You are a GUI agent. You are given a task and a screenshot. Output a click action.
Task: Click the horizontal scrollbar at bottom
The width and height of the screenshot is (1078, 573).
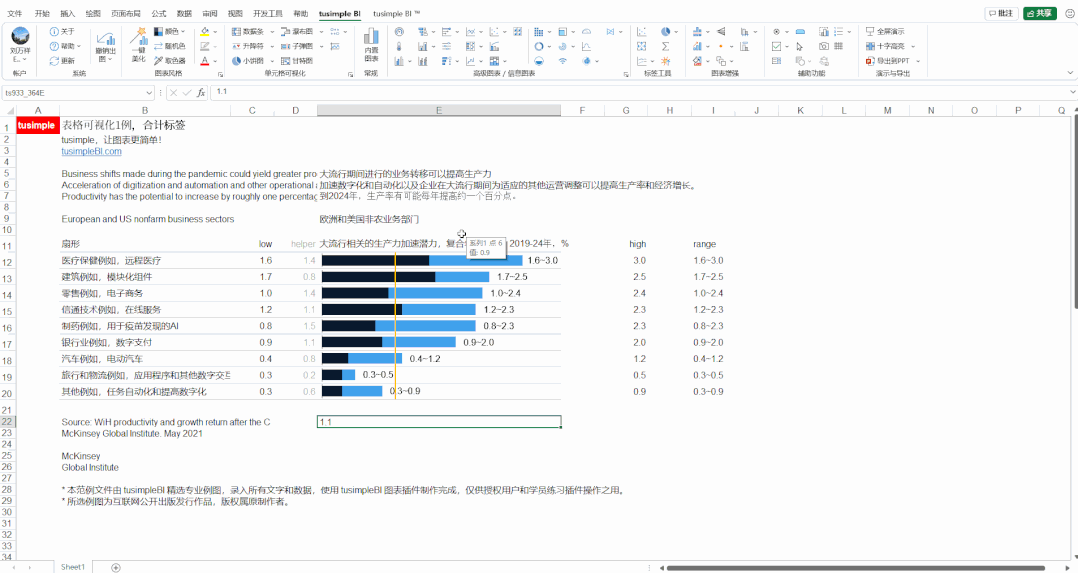pos(855,568)
